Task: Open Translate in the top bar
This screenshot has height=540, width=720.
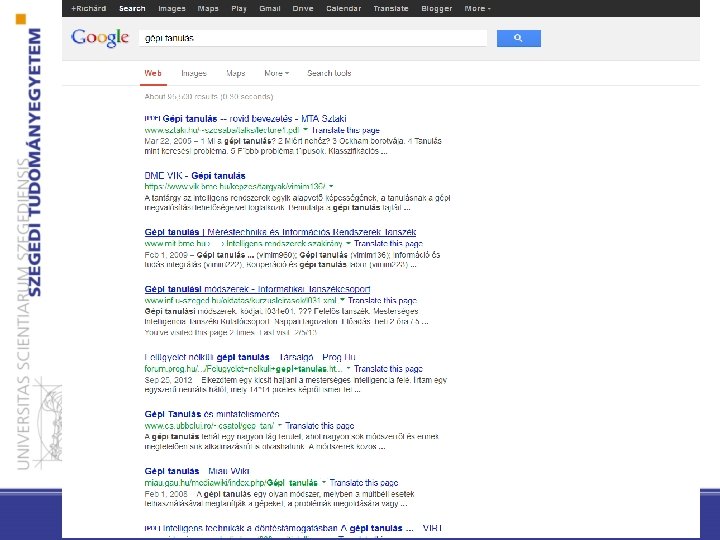Action: (x=391, y=8)
